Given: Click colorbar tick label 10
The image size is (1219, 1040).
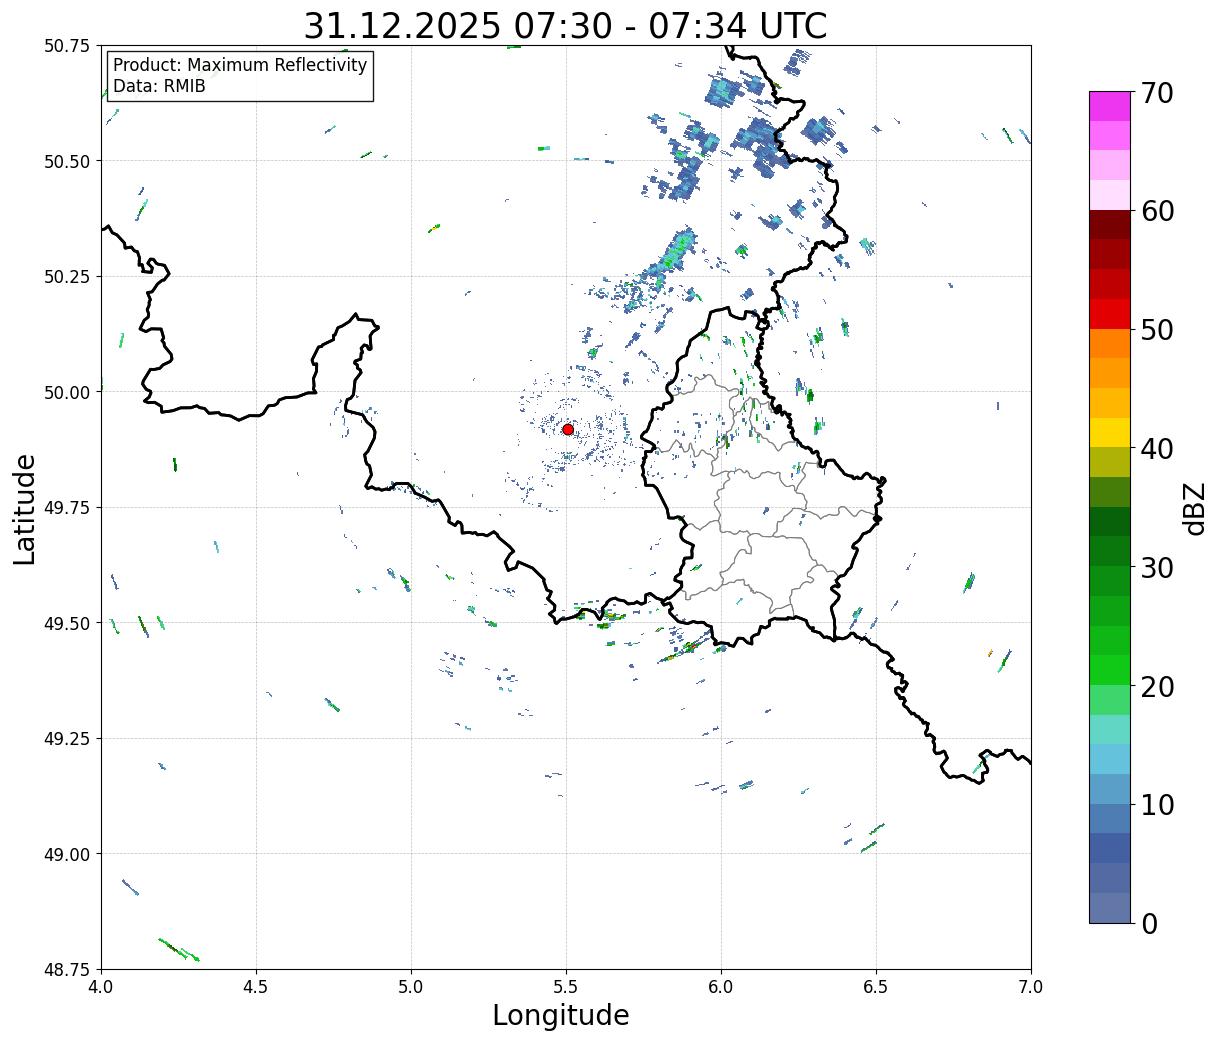Looking at the screenshot, I should tap(1157, 804).
